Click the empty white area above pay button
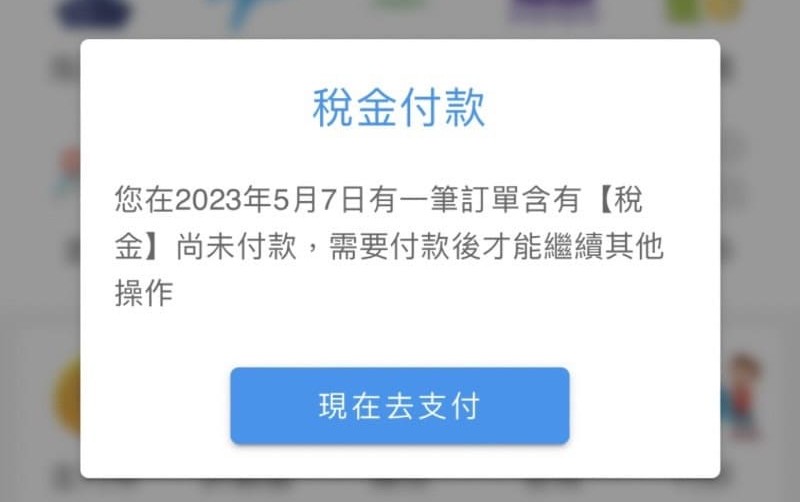The height and width of the screenshot is (502, 800). click(399, 337)
